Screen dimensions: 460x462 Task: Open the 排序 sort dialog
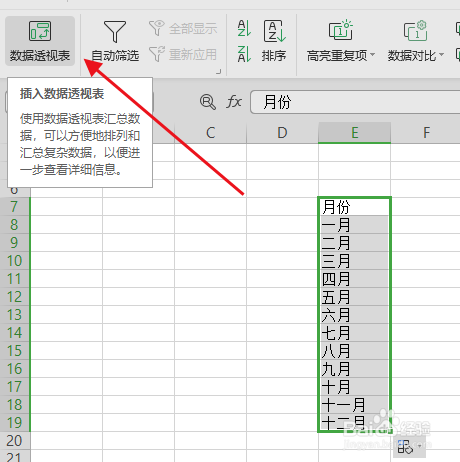274,41
